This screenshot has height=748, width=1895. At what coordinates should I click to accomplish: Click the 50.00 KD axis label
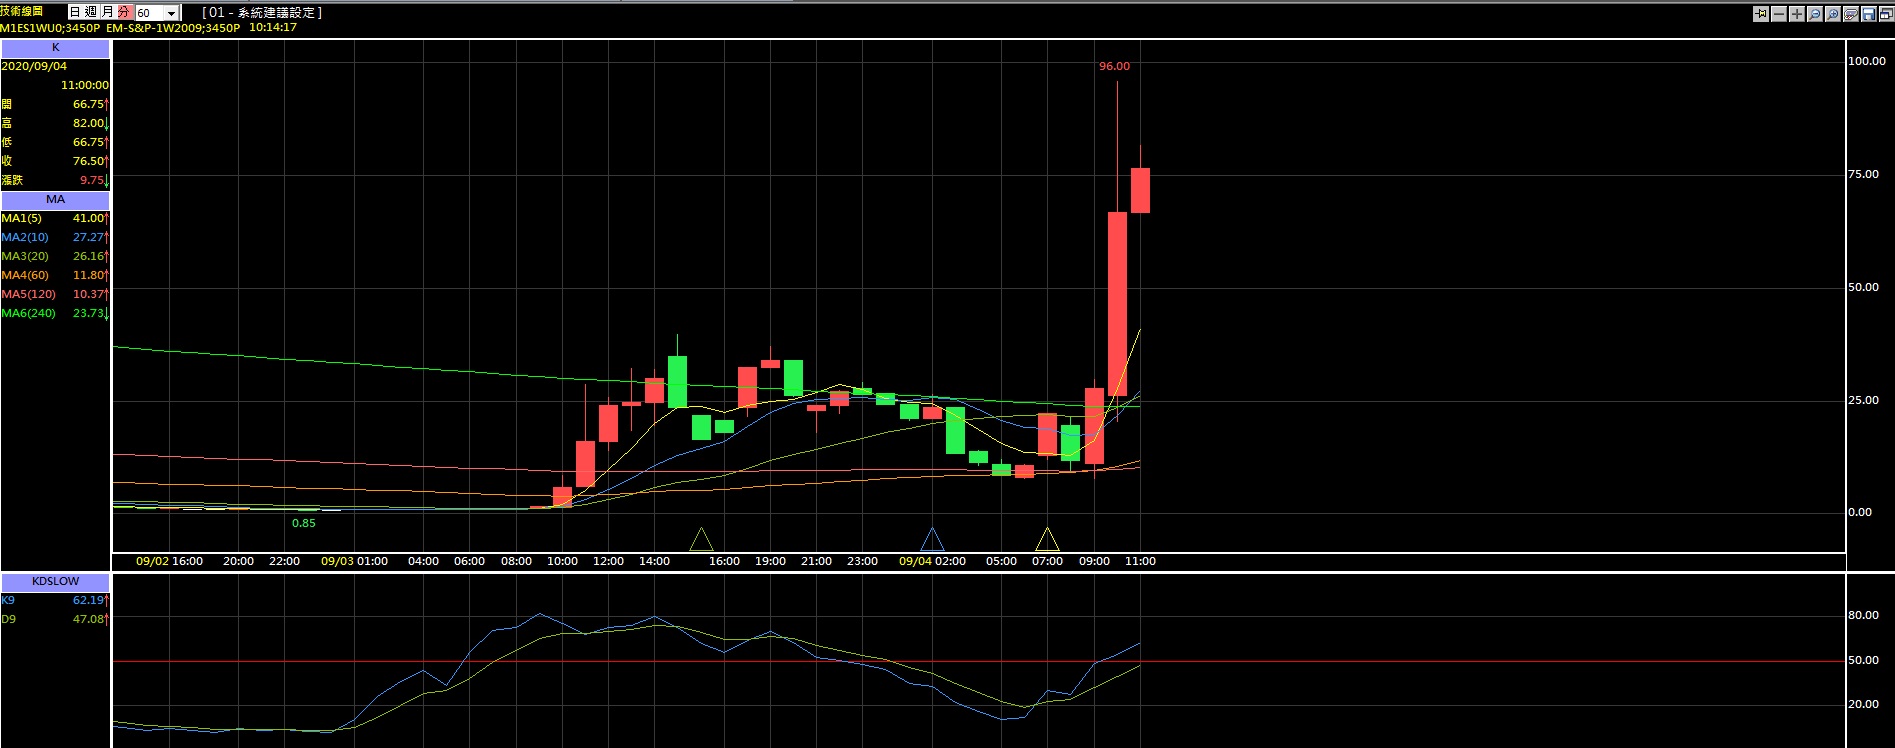1863,660
